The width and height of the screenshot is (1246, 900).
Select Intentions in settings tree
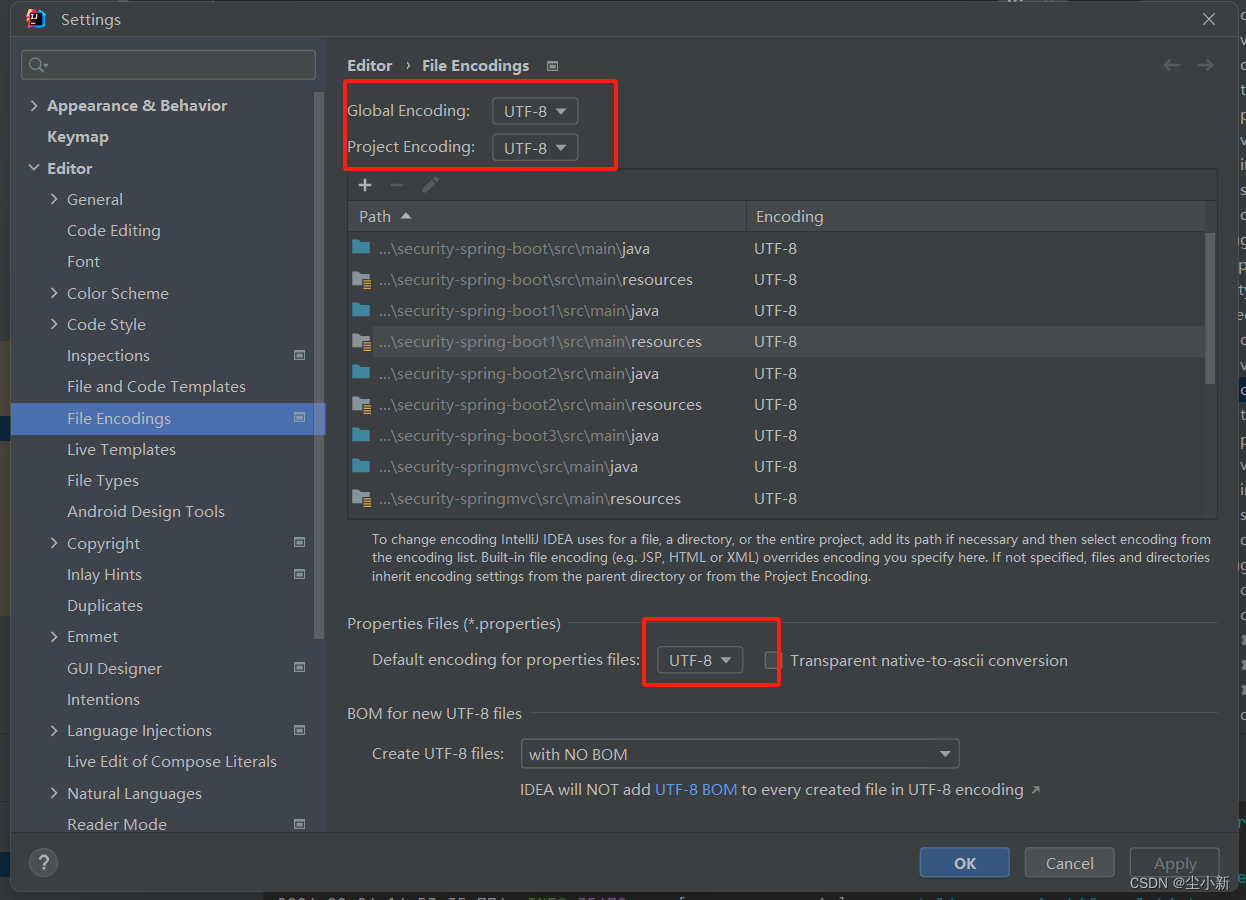103,699
